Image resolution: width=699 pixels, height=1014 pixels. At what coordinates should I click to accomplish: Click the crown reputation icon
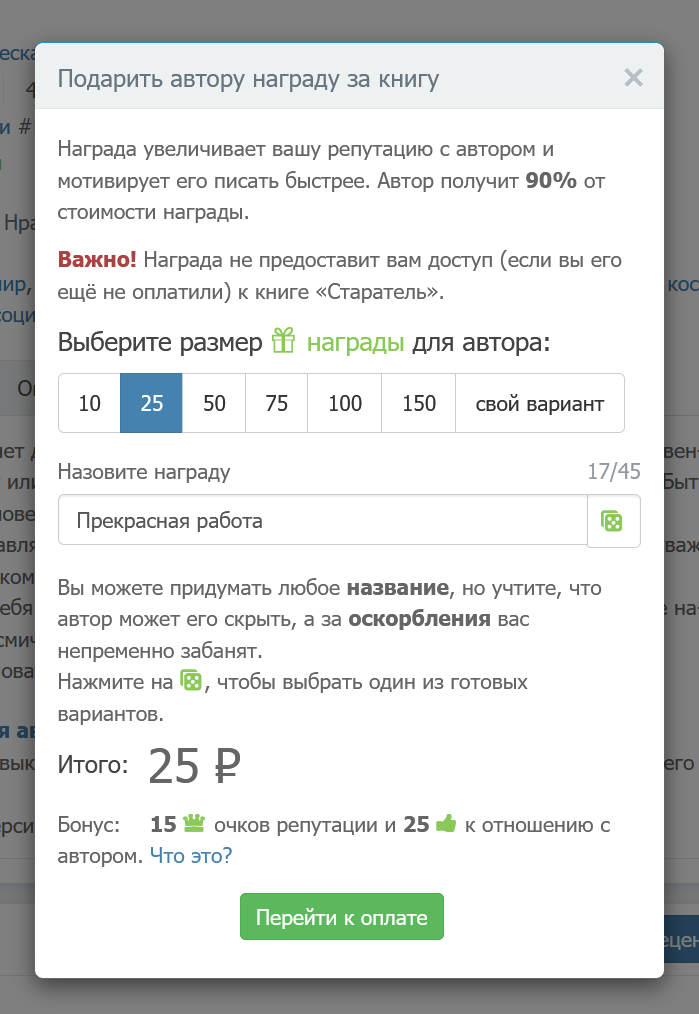[x=194, y=823]
